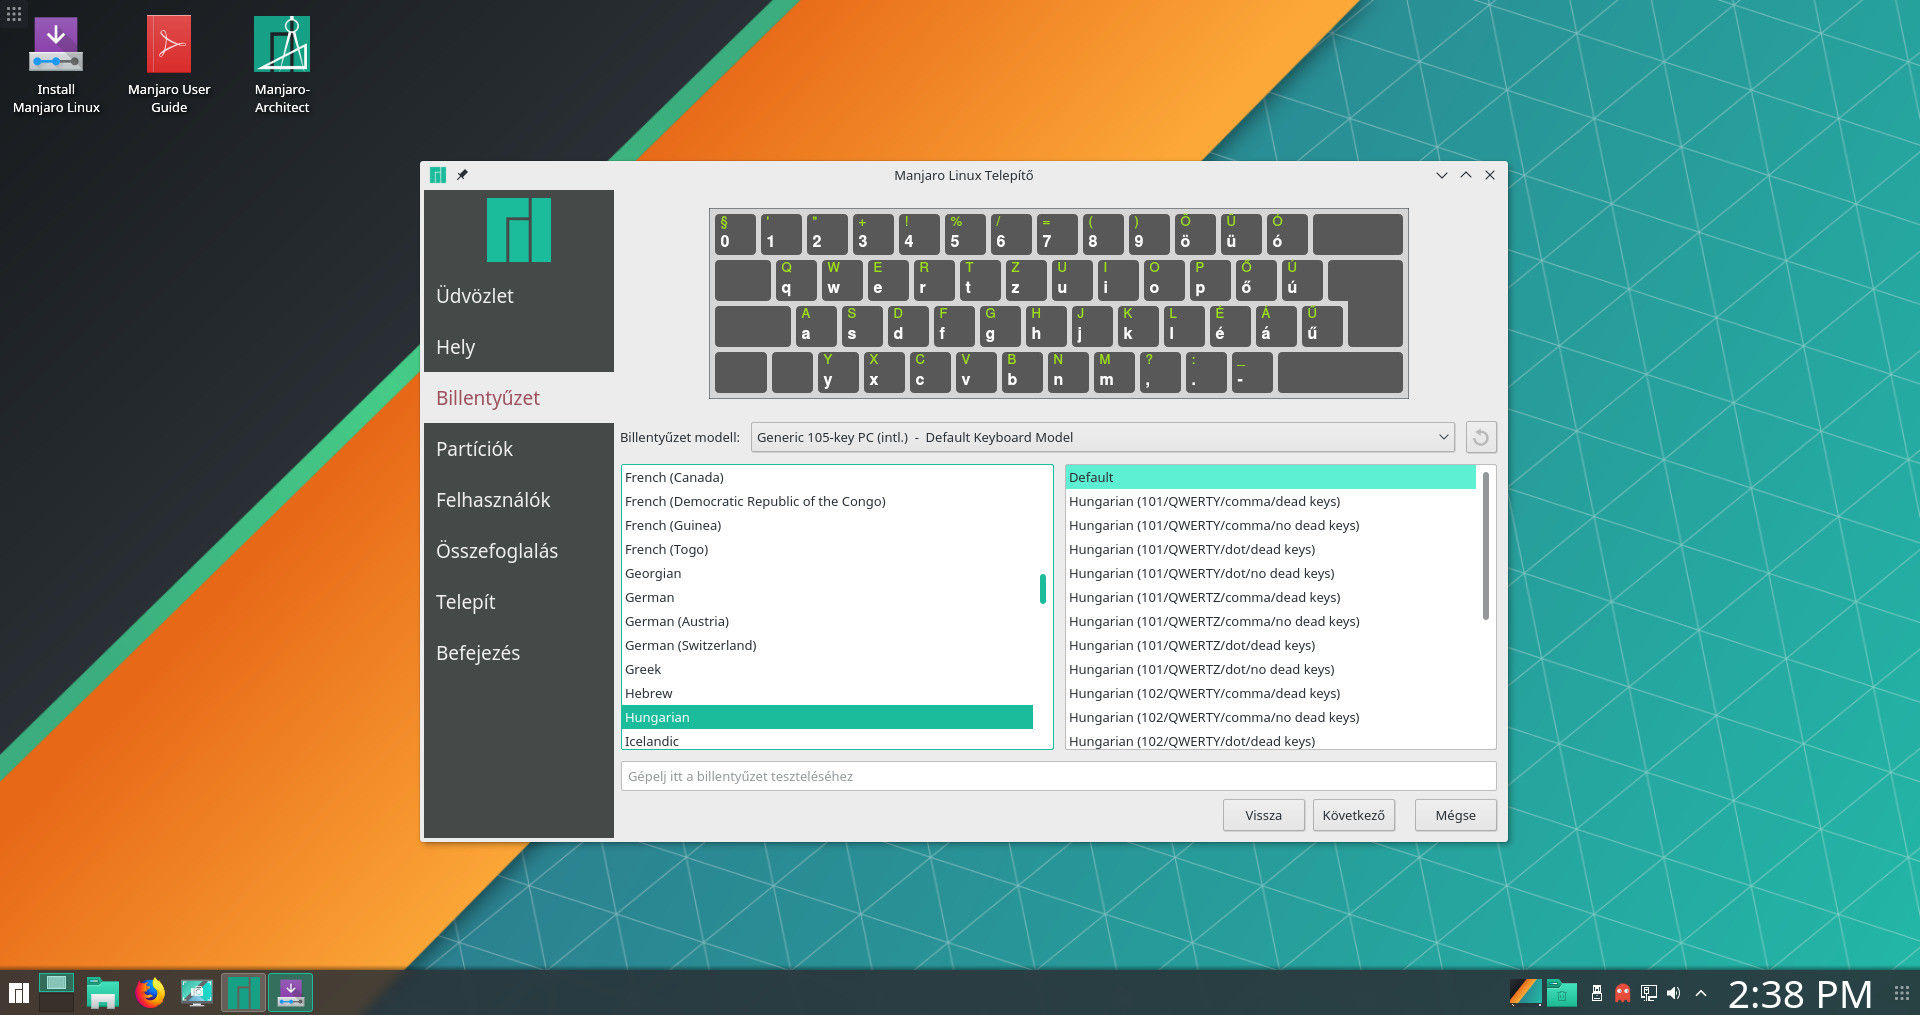Toggle the pin window icon in title bar

pos(462,175)
